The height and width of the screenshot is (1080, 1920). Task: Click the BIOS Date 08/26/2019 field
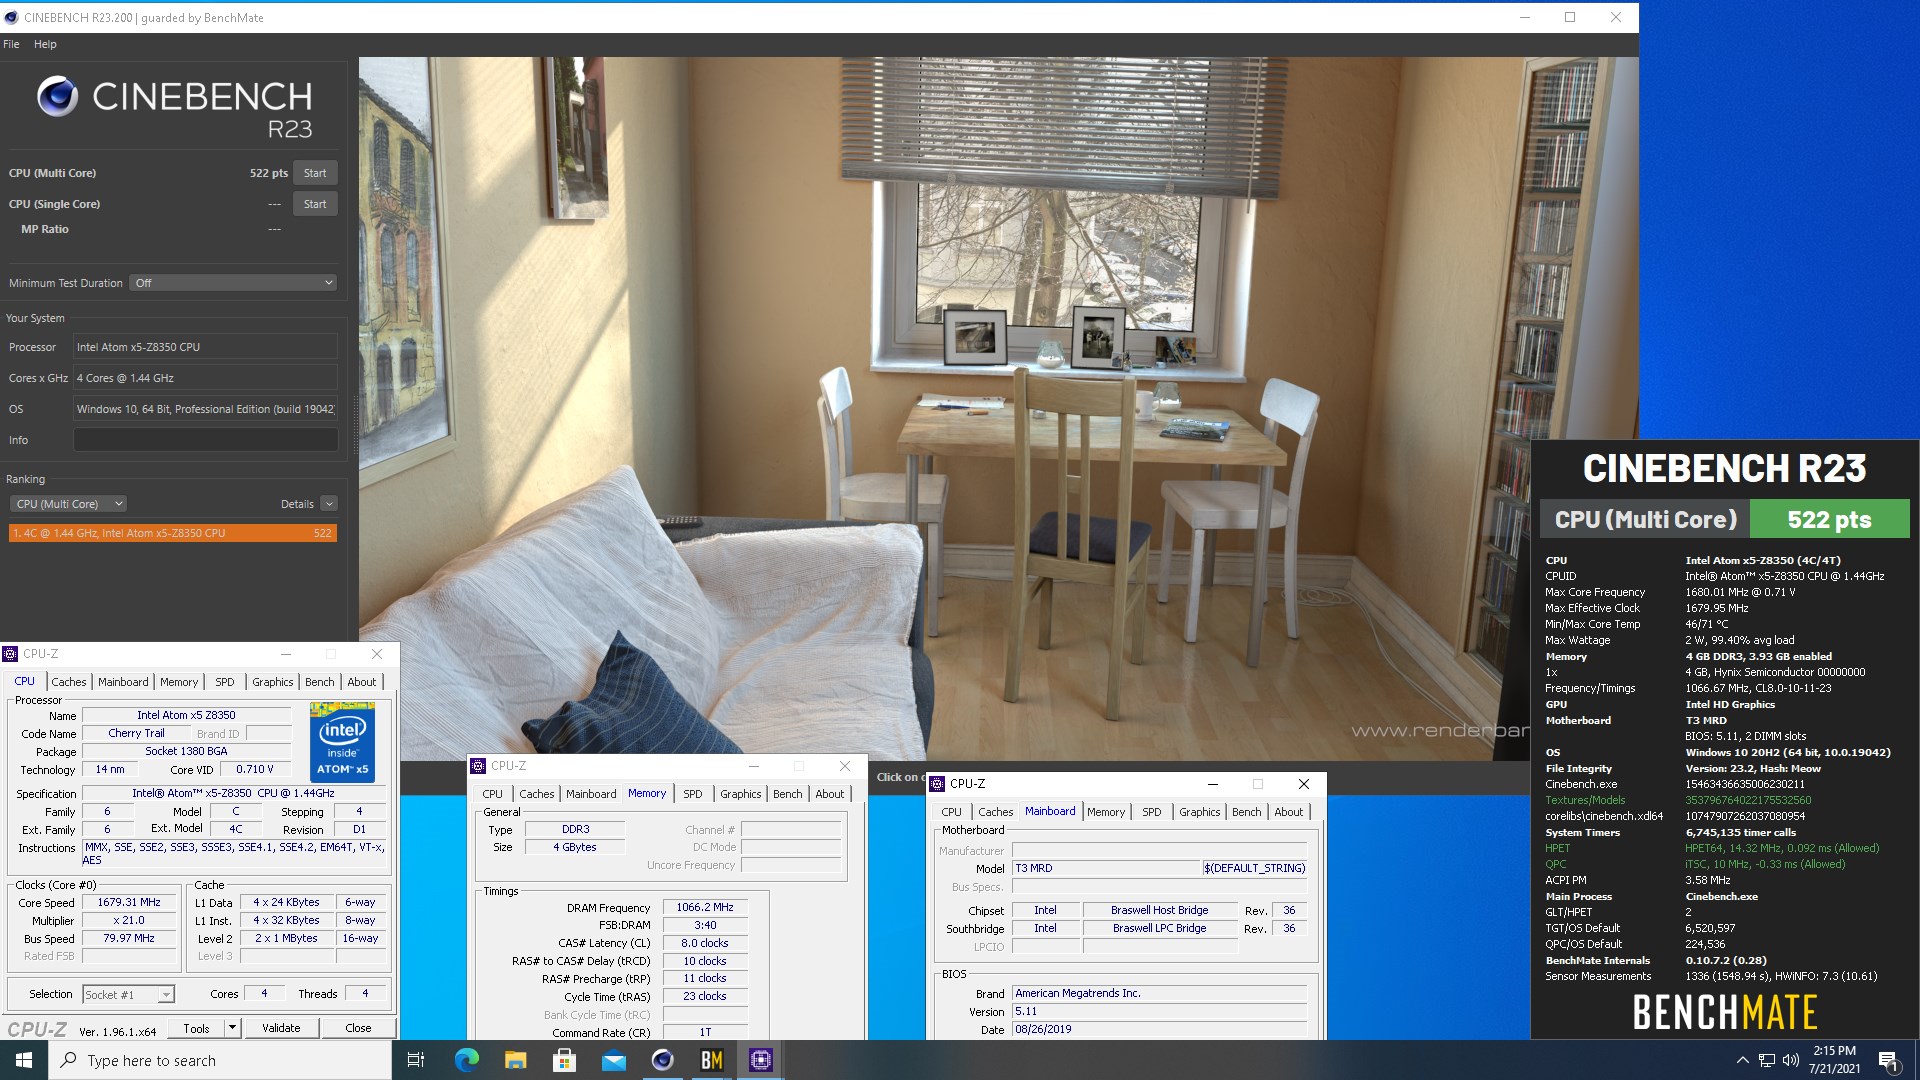tap(1159, 1029)
